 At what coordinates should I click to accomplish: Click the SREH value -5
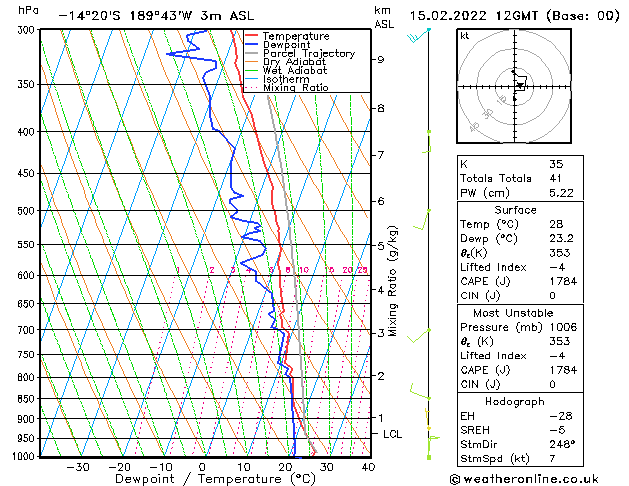[x=557, y=430]
